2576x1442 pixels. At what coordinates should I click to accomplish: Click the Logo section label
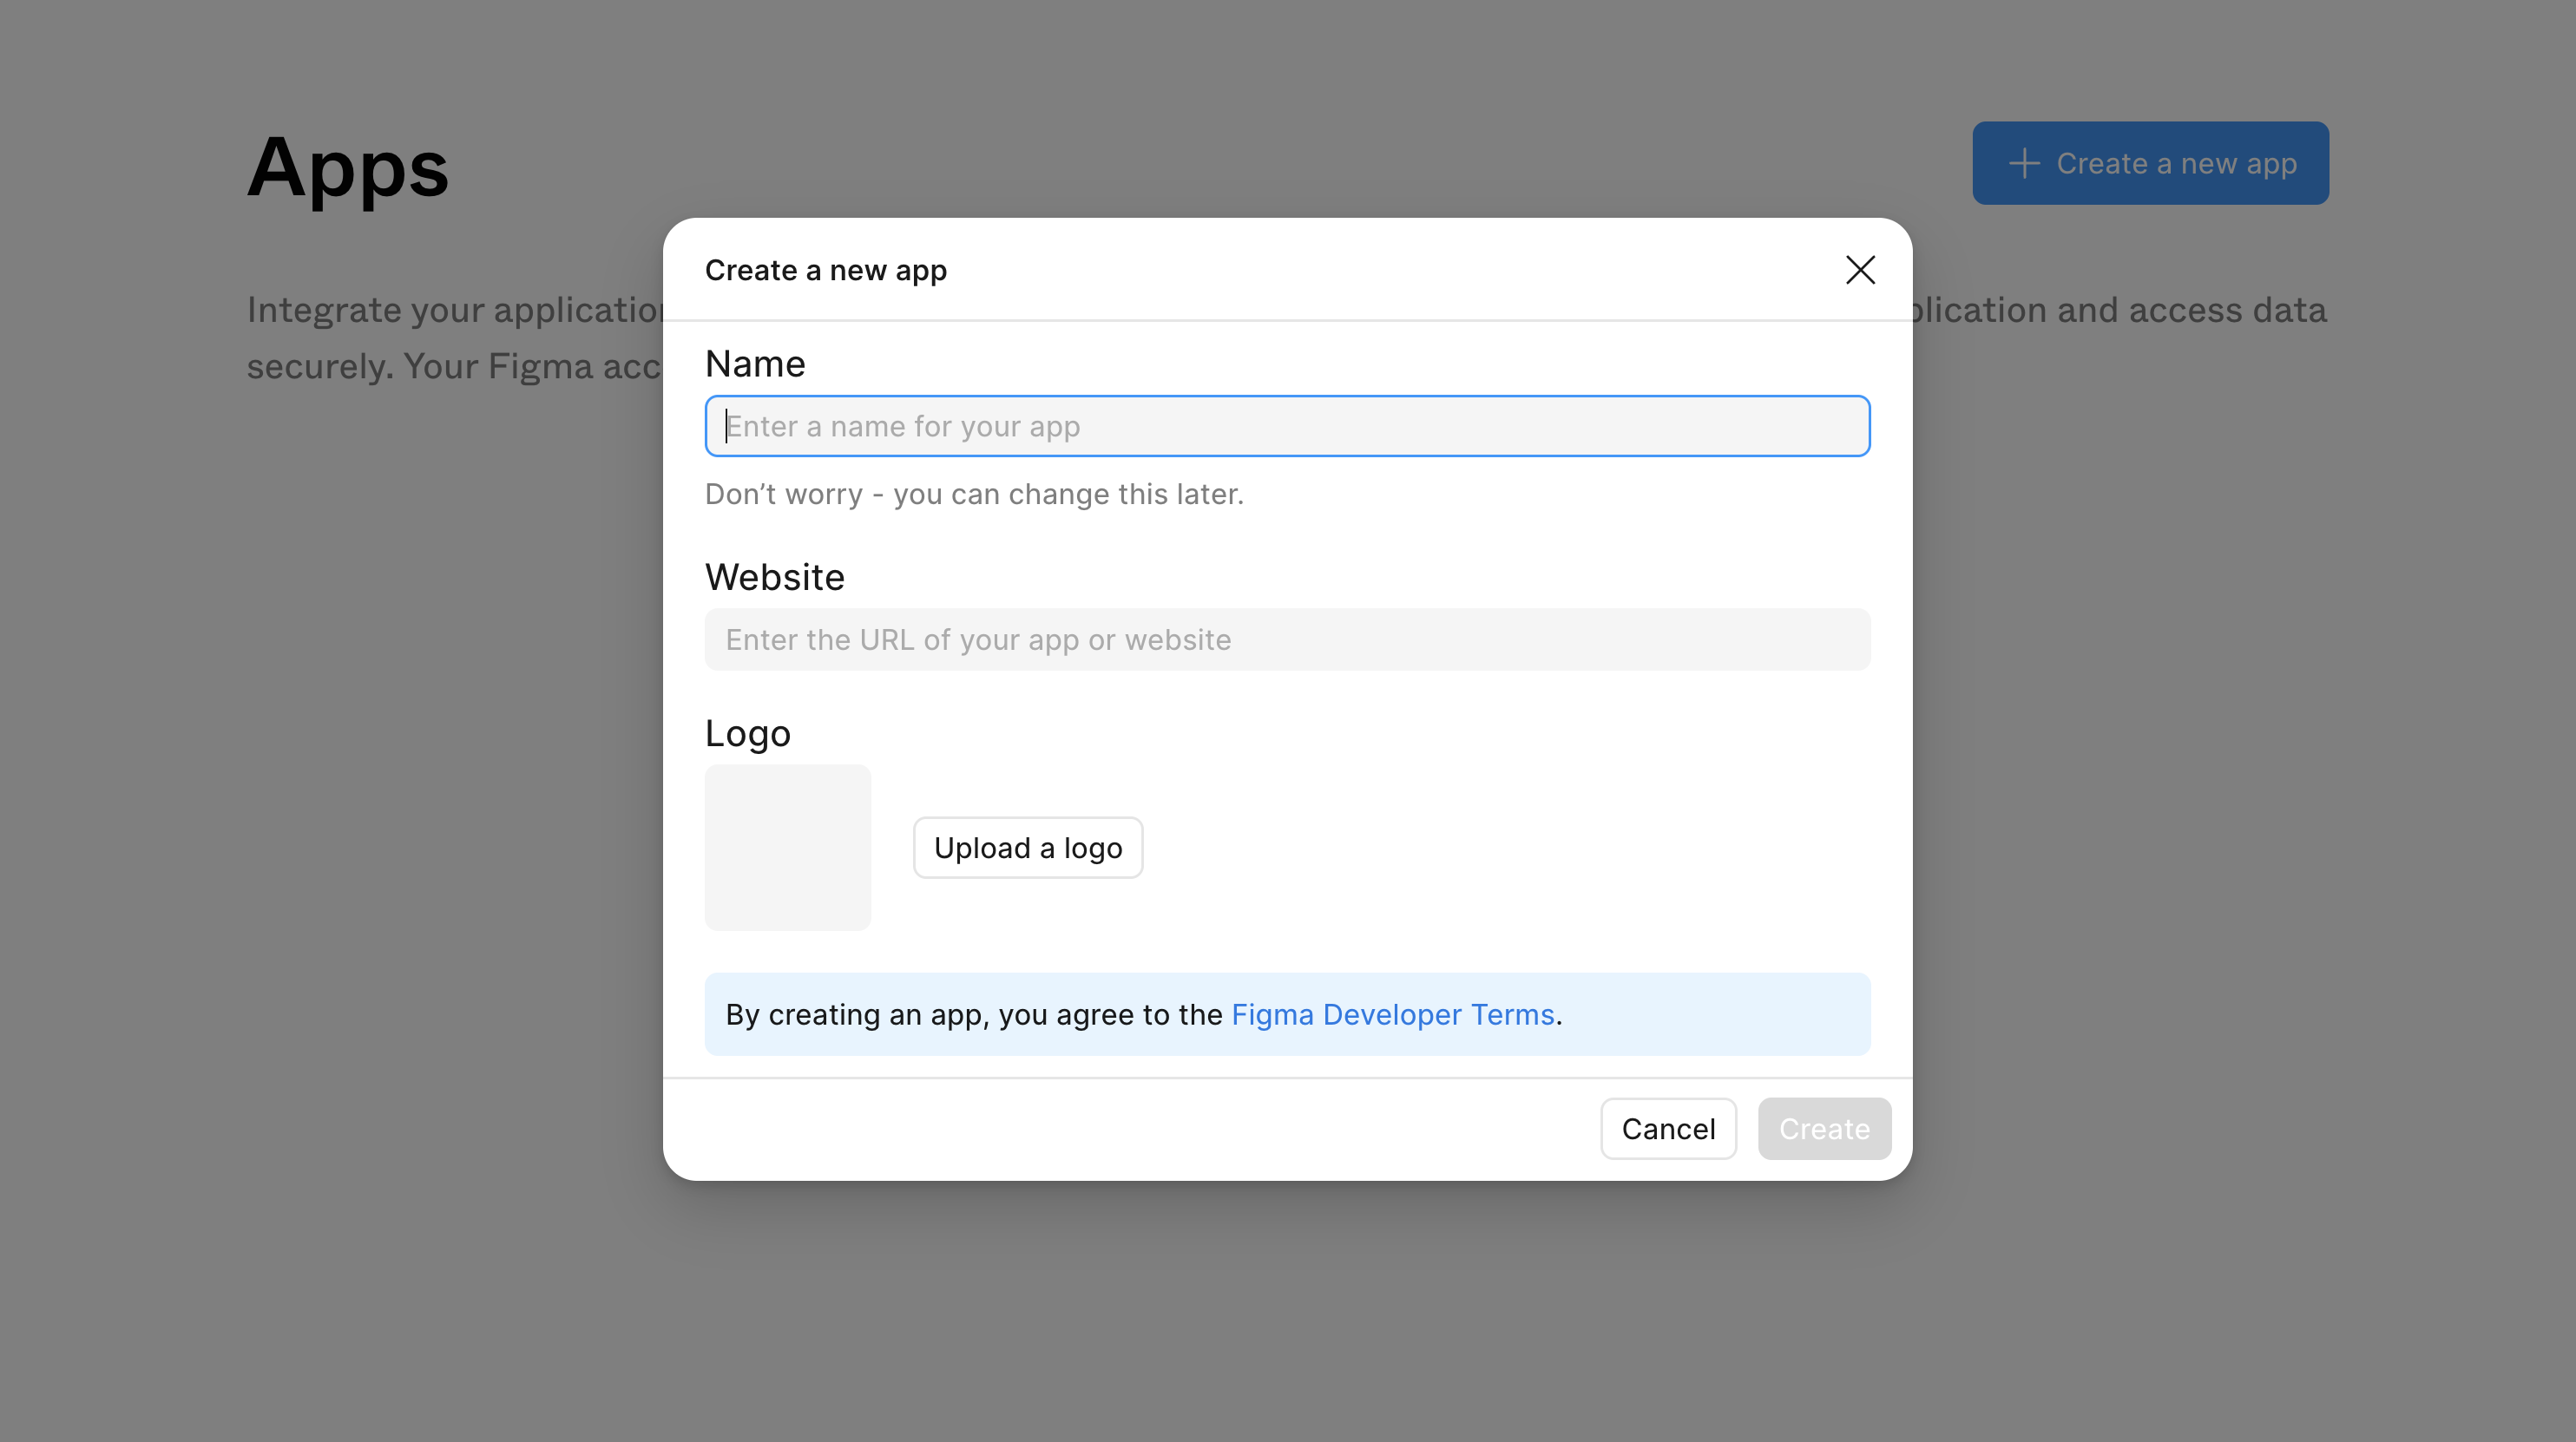[748, 734]
